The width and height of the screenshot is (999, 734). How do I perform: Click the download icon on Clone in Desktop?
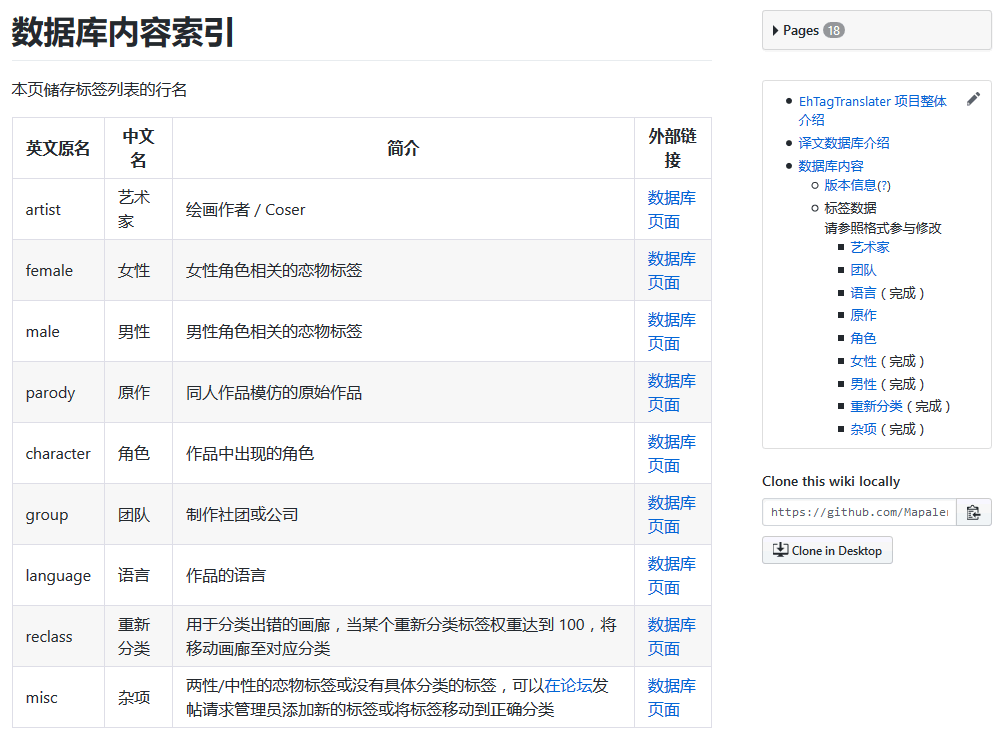[780, 550]
